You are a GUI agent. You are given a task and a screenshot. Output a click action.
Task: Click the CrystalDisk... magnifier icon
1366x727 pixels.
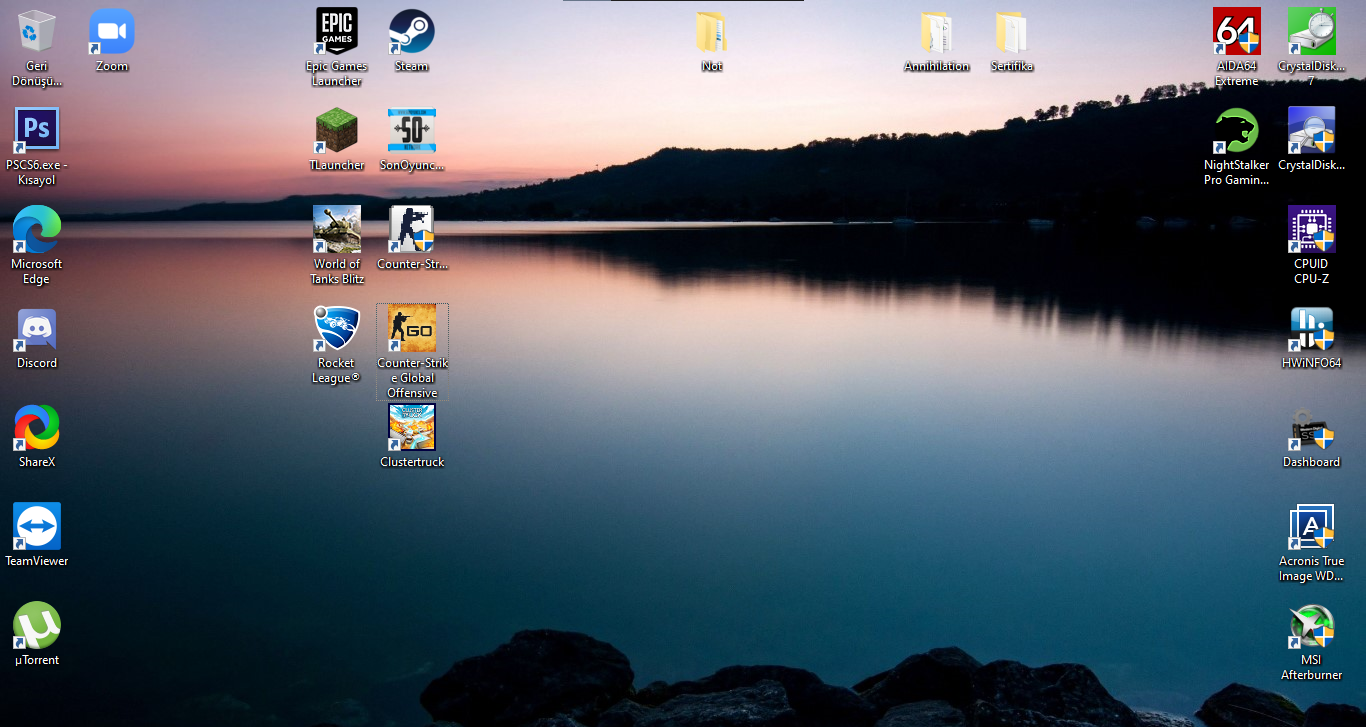[x=1312, y=131]
